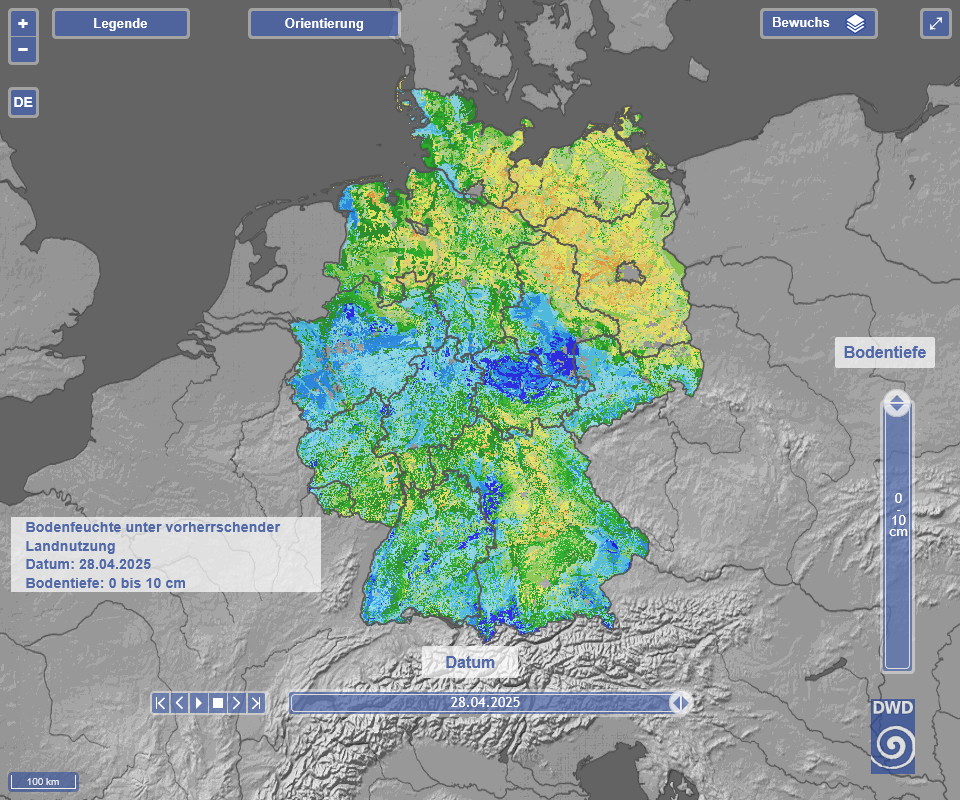The width and height of the screenshot is (960, 800).
Task: Click the Bodentiefe slider handle
Action: (x=897, y=404)
